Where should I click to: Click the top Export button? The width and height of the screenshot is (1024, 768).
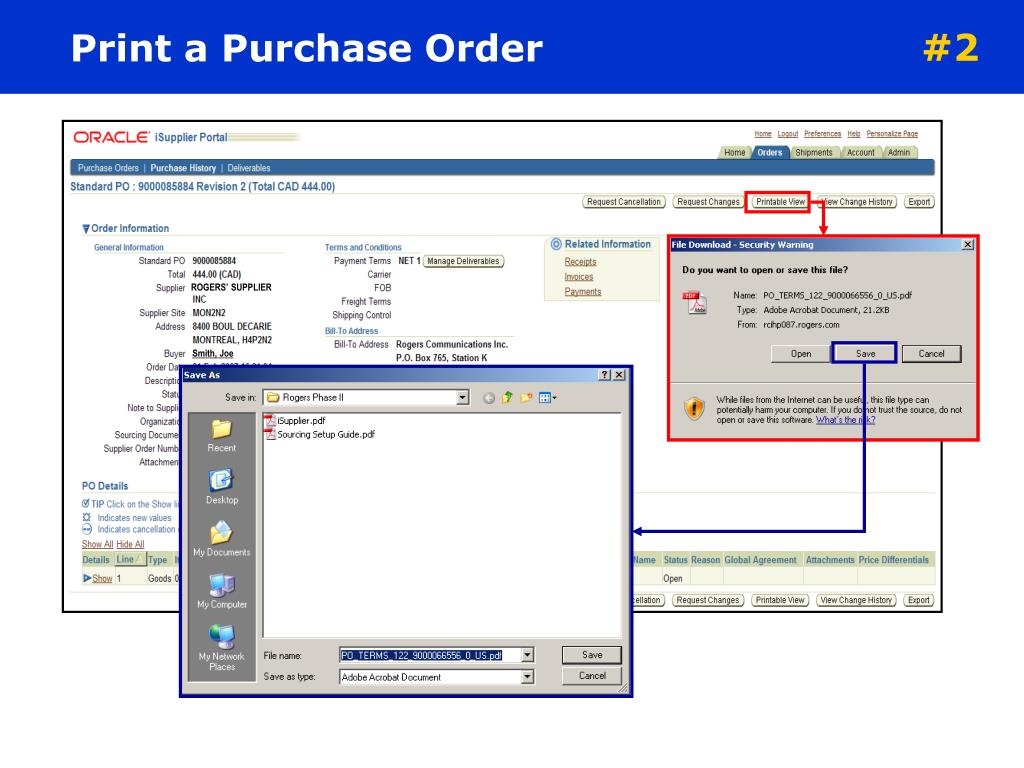coord(919,202)
